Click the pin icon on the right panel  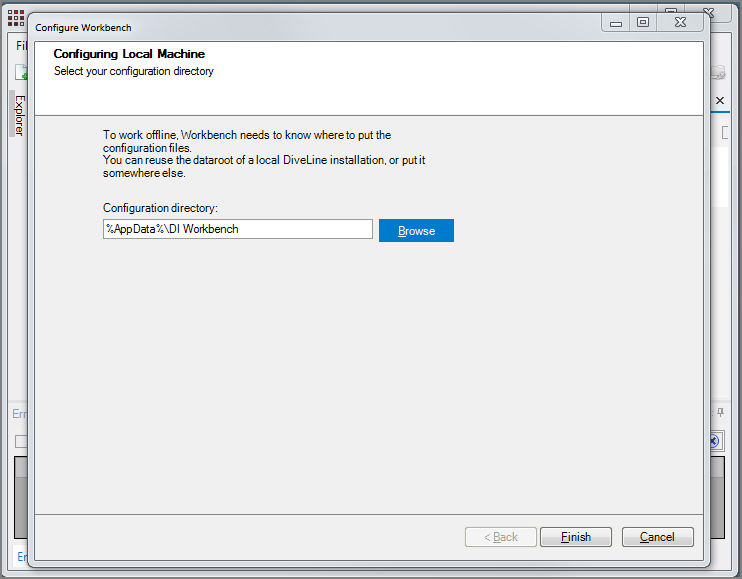(x=720, y=412)
